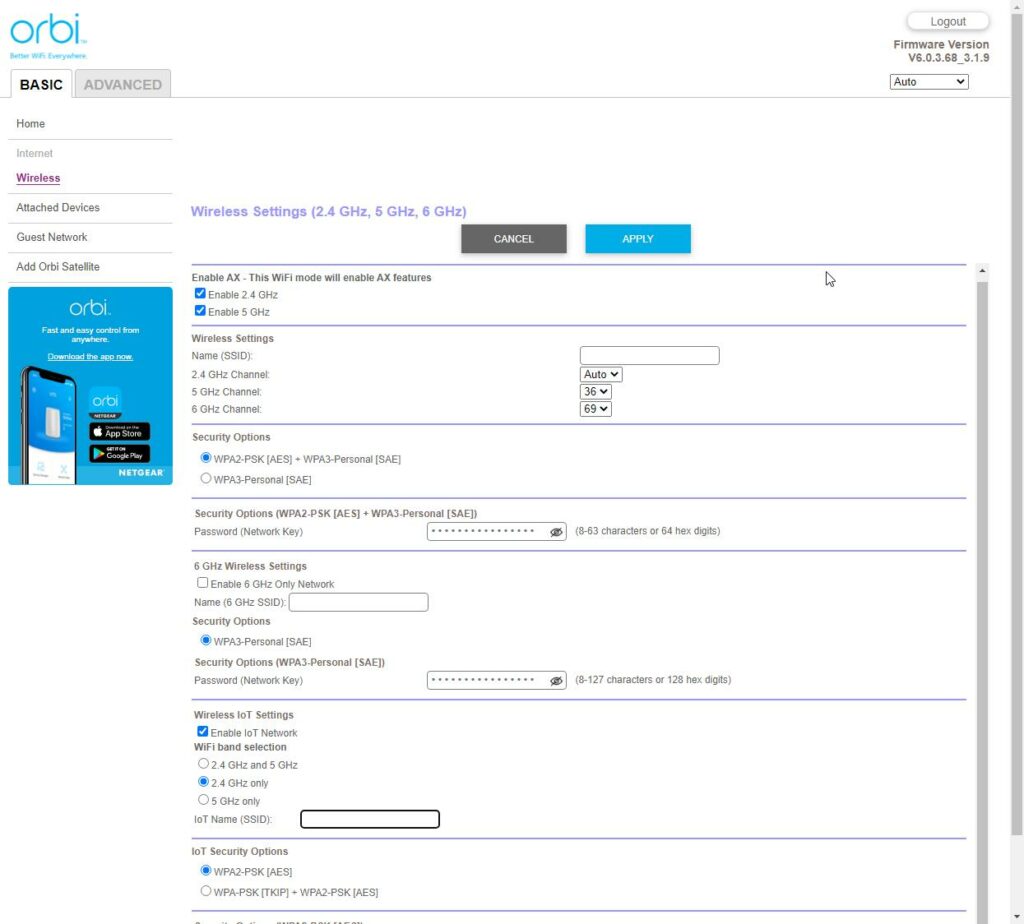Viewport: 1024px width, 924px height.
Task: Expand the 5 GHz Channel dropdown
Action: (595, 392)
